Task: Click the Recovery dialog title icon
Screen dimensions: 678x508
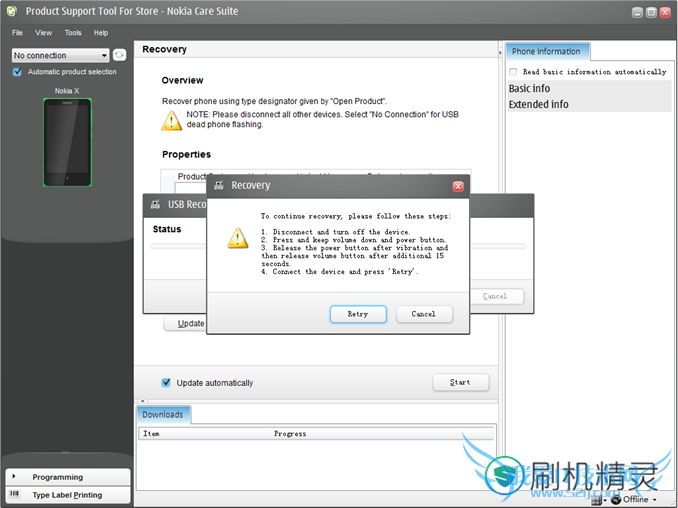Action: tap(219, 185)
